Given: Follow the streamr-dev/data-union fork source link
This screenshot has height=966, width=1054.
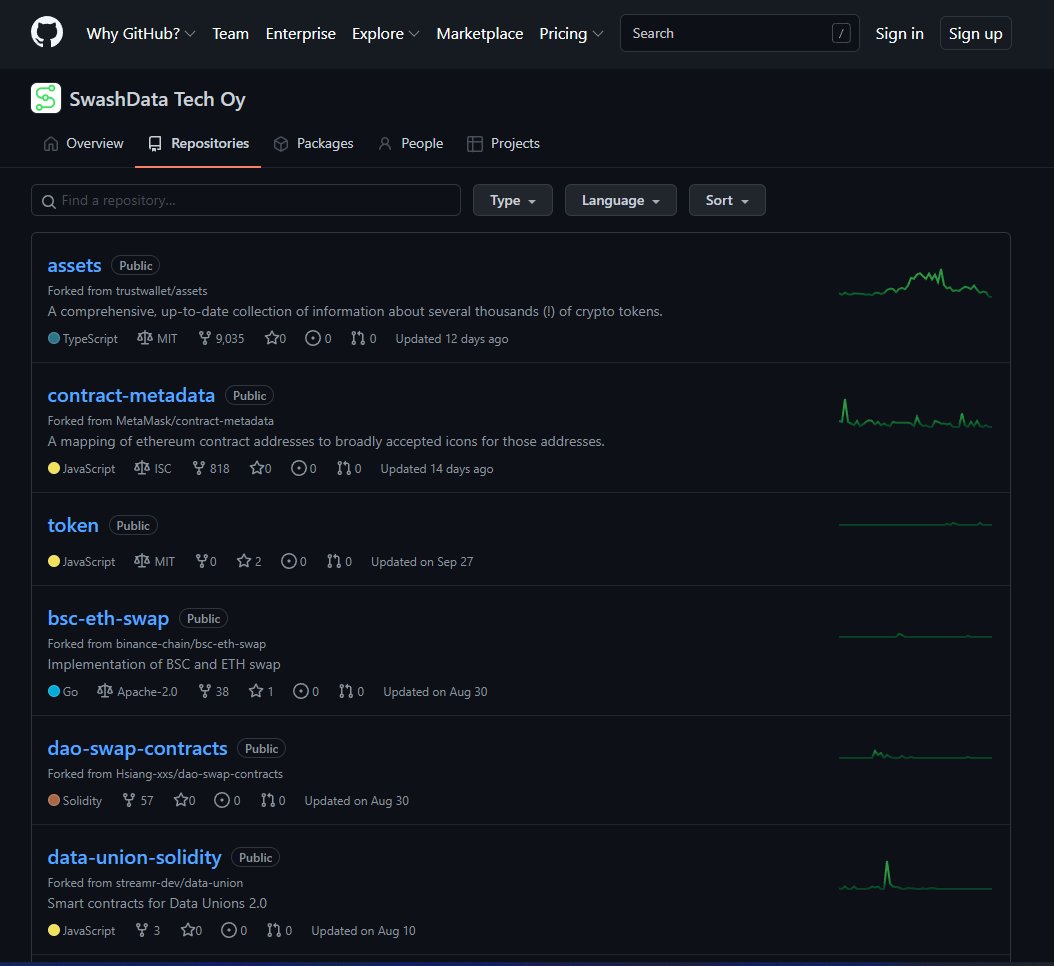Looking at the screenshot, I should click(179, 883).
